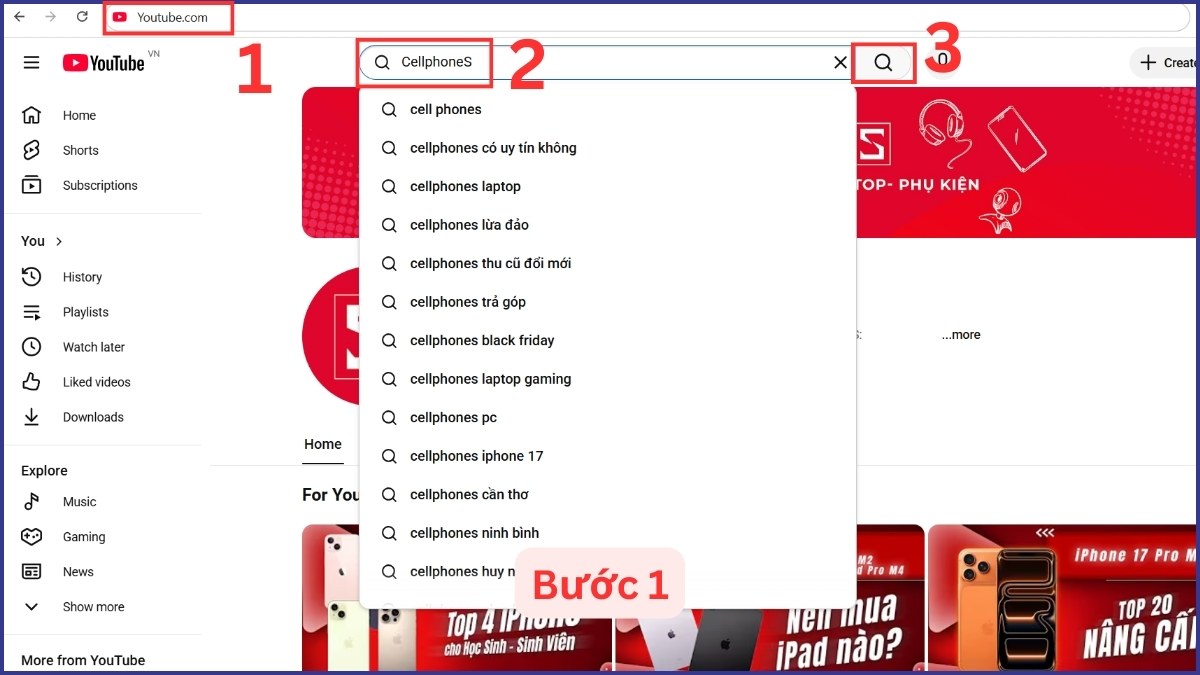Select News in the sidebar menu
Image resolution: width=1200 pixels, height=675 pixels.
(x=78, y=572)
